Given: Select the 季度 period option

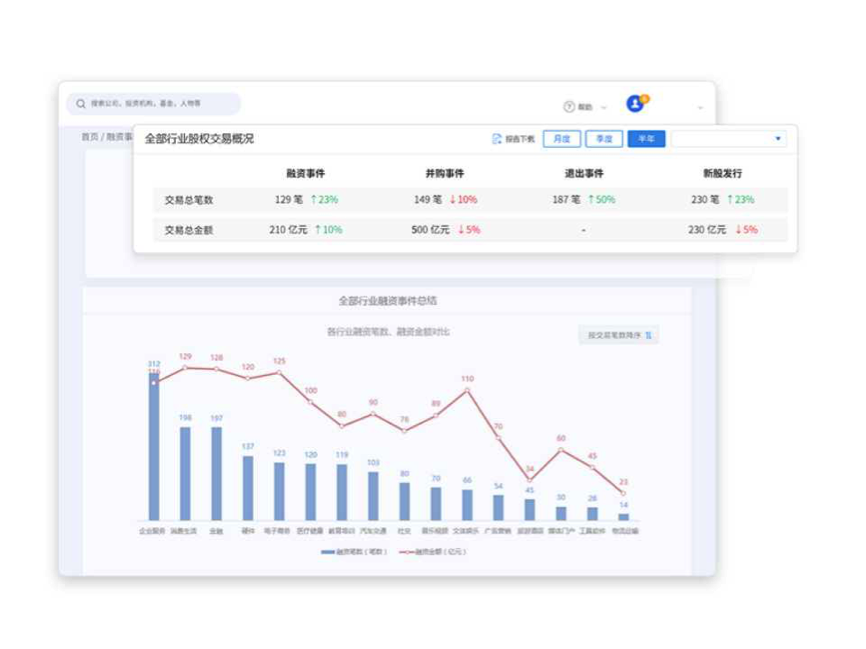Looking at the screenshot, I should click(x=604, y=139).
